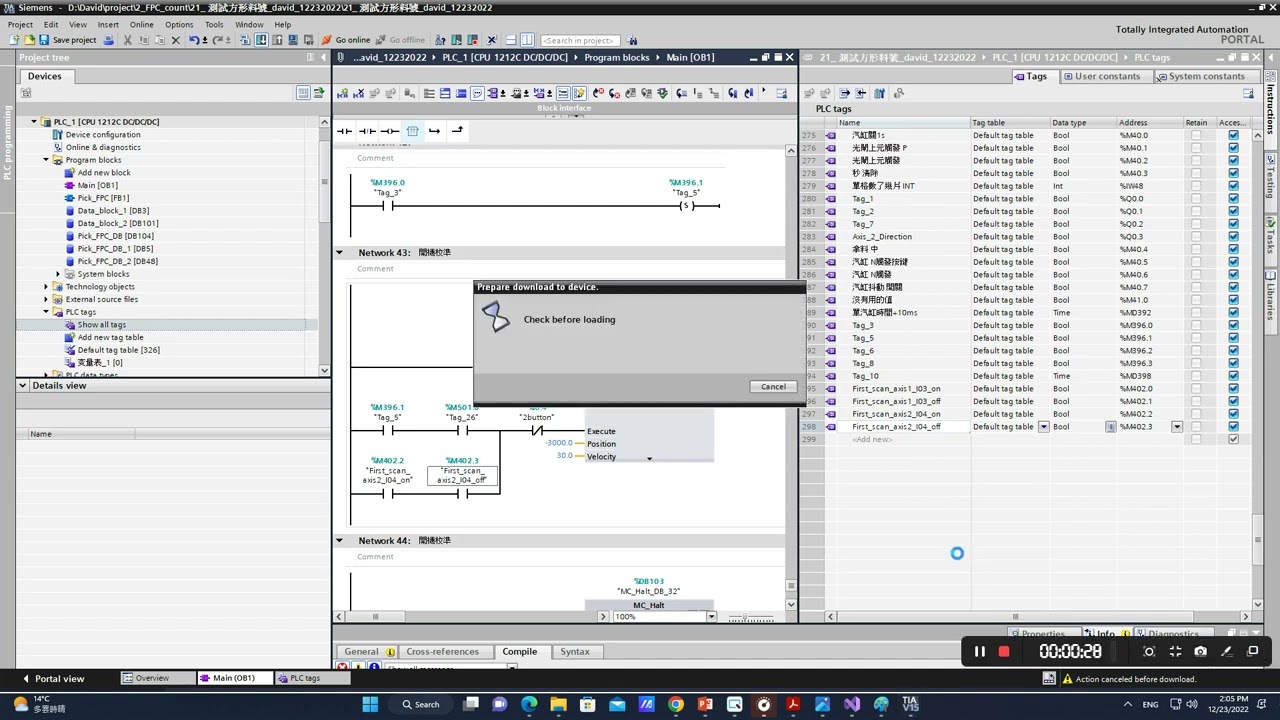The width and height of the screenshot is (1280, 720).
Task: Open File Explorer from the taskbar
Action: click(559, 704)
